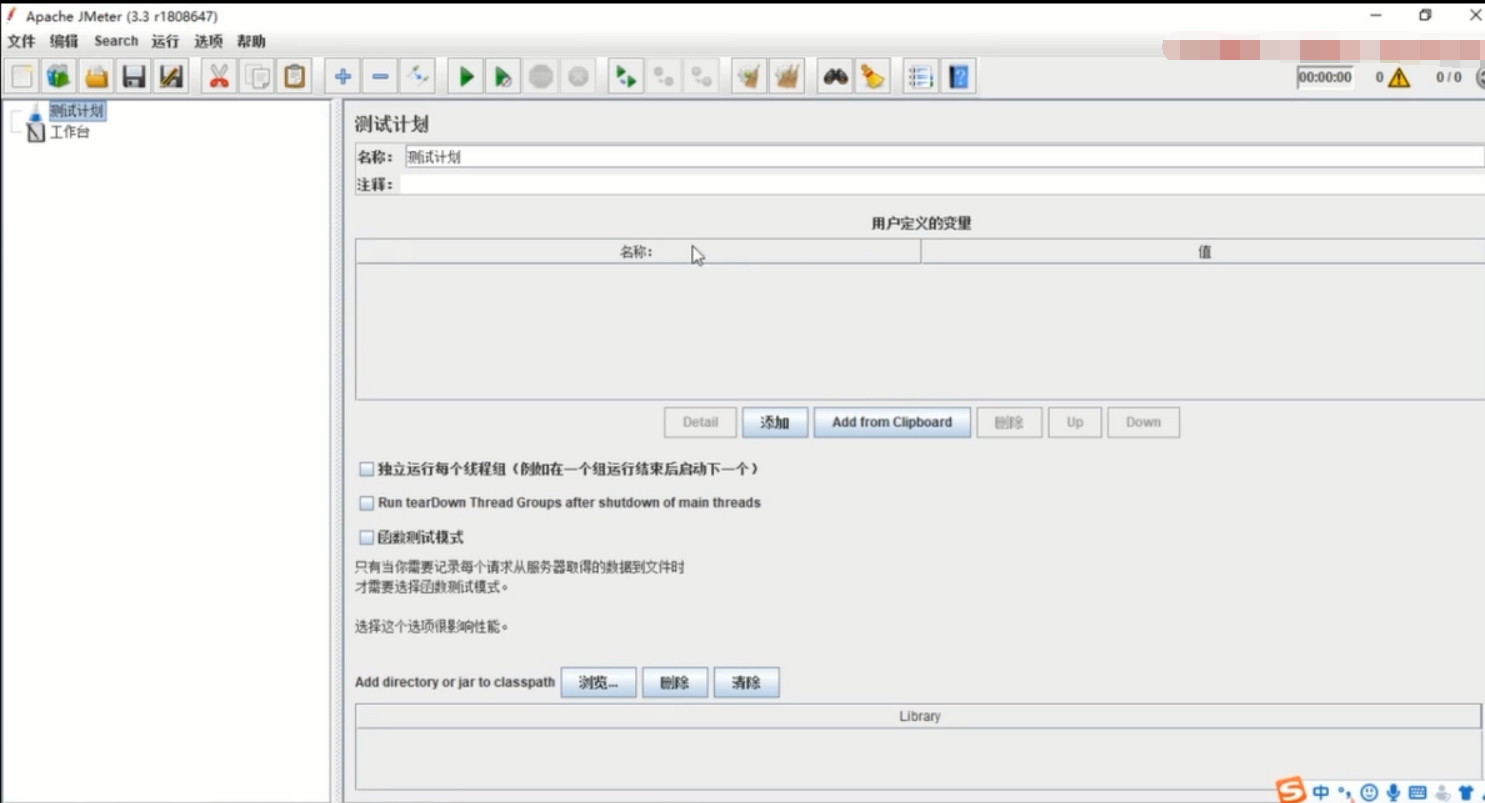Toggle Run tearDown Thread Groups checkbox
This screenshot has width=1485, height=803.
(367, 503)
